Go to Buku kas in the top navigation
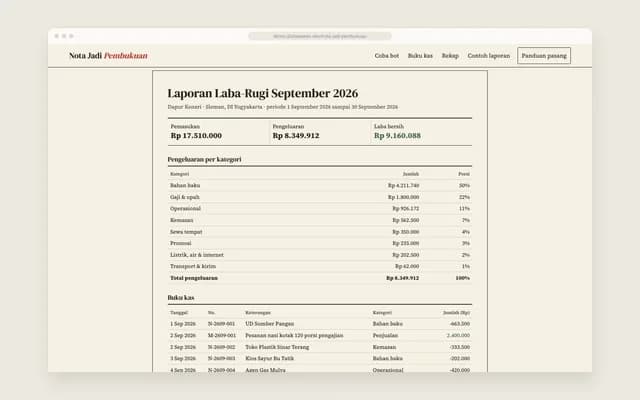Viewport: 640px width, 400px height. click(420, 56)
